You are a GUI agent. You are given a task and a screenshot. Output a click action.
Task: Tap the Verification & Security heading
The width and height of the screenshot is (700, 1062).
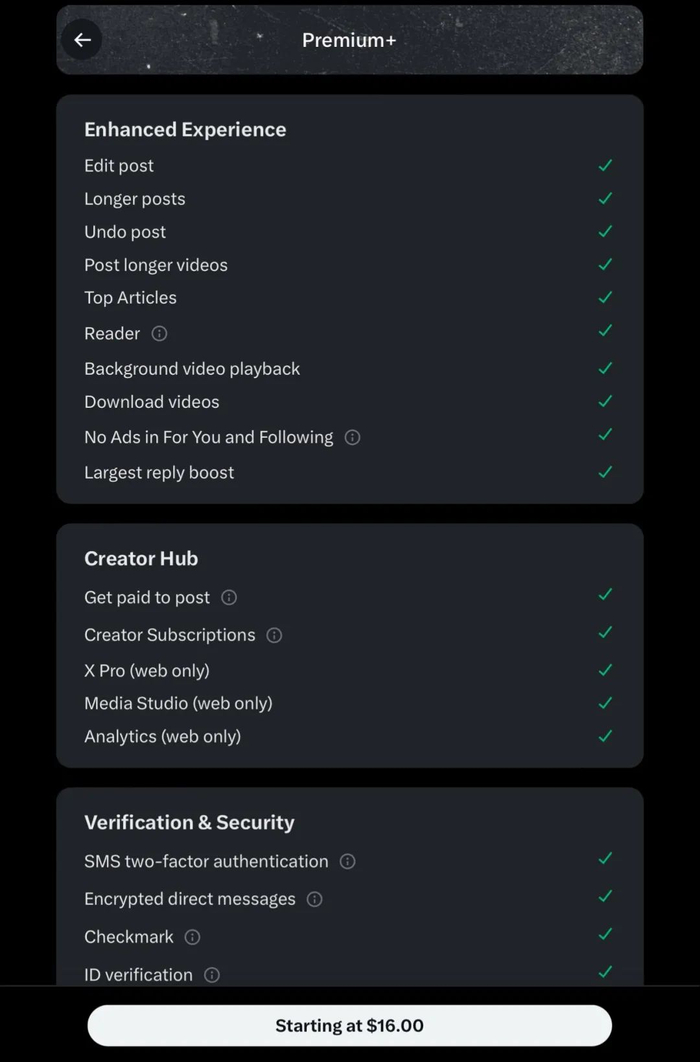[189, 822]
